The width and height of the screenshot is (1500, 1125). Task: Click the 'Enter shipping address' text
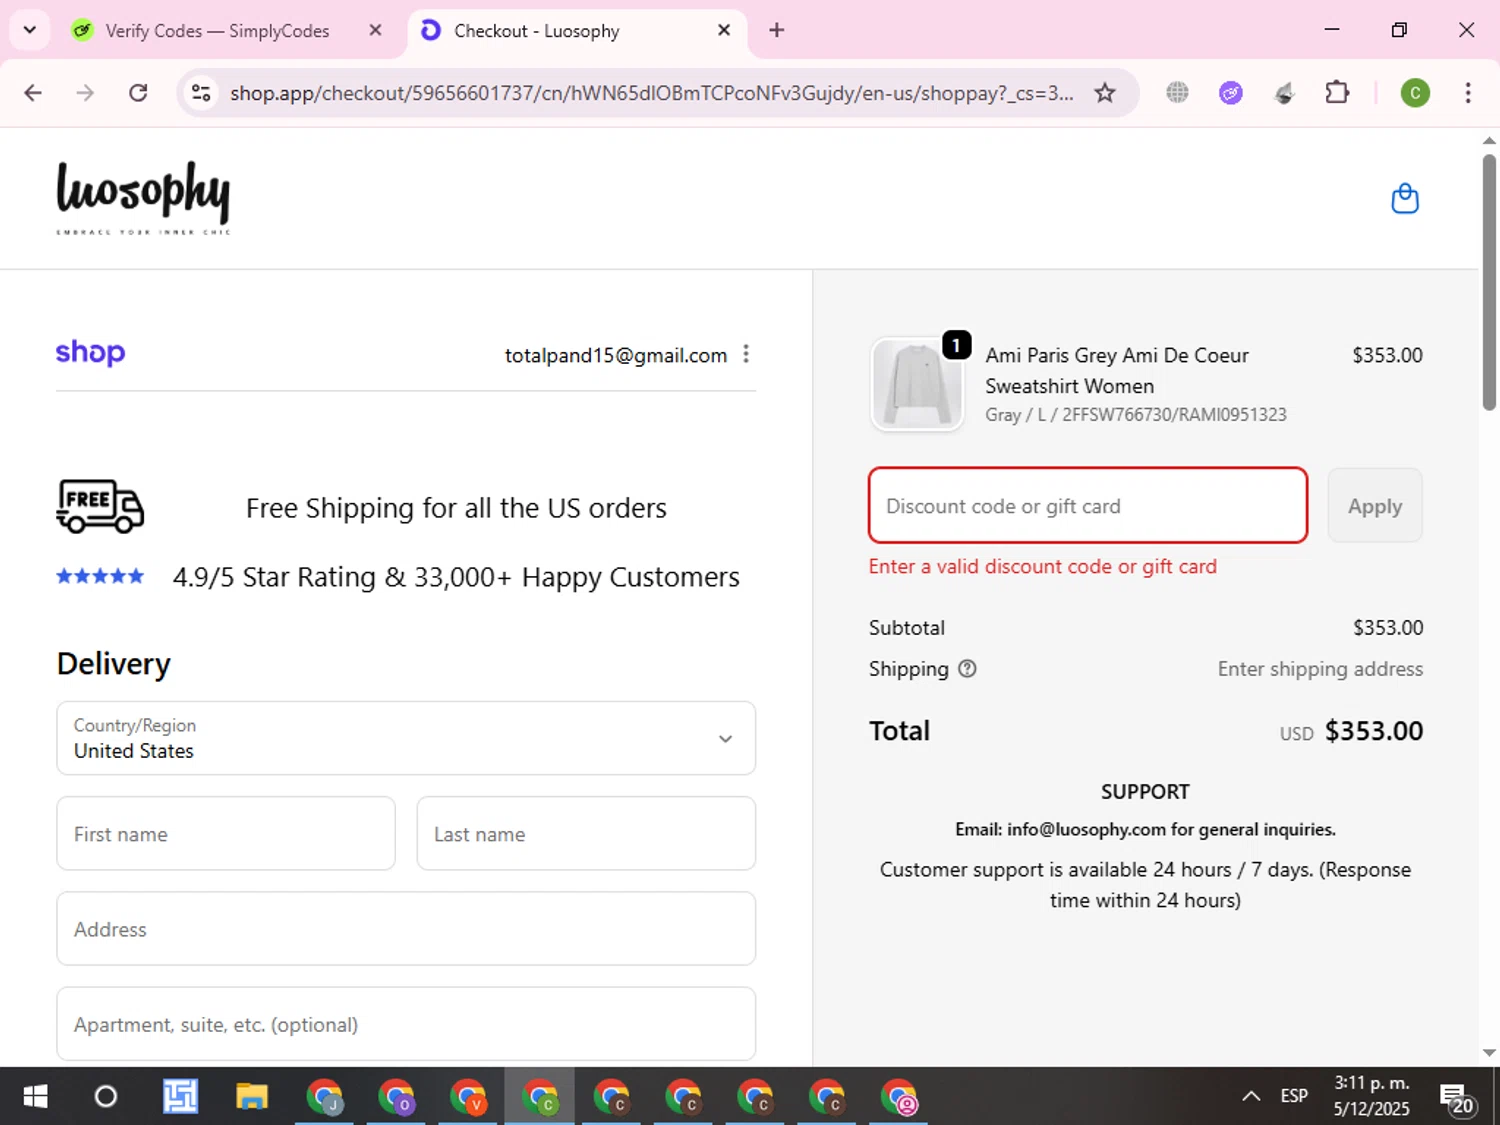pos(1320,669)
